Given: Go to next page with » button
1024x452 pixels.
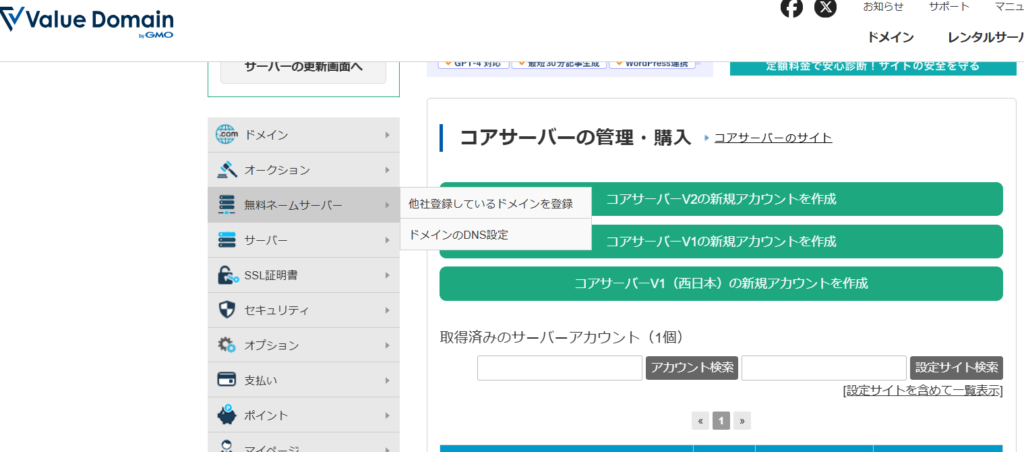Looking at the screenshot, I should (x=742, y=421).
